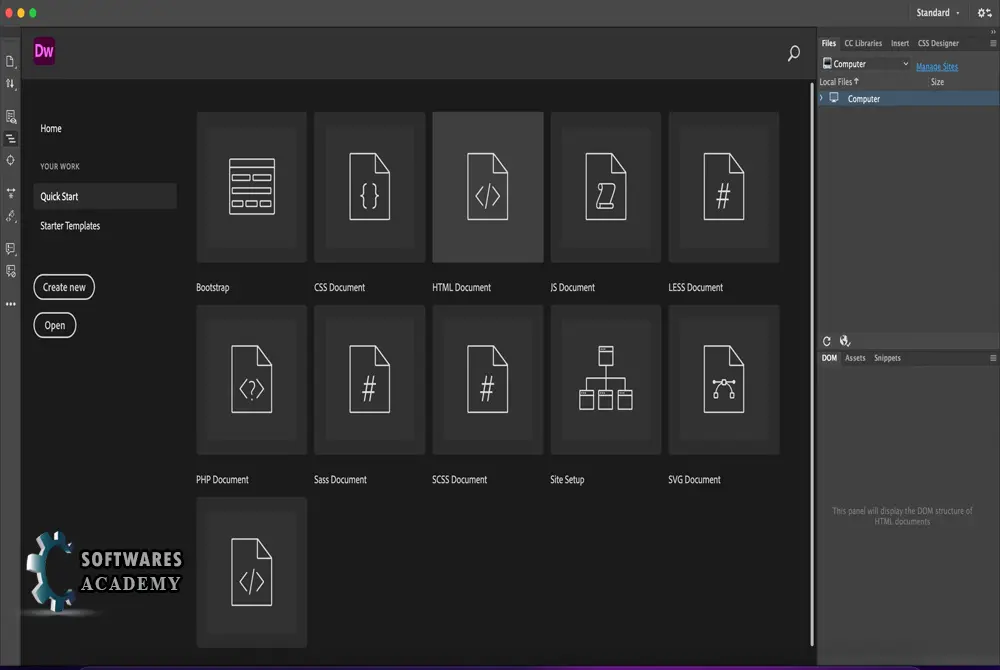Viewport: 1000px width, 670px height.
Task: Click the Create new button
Action: (64, 287)
